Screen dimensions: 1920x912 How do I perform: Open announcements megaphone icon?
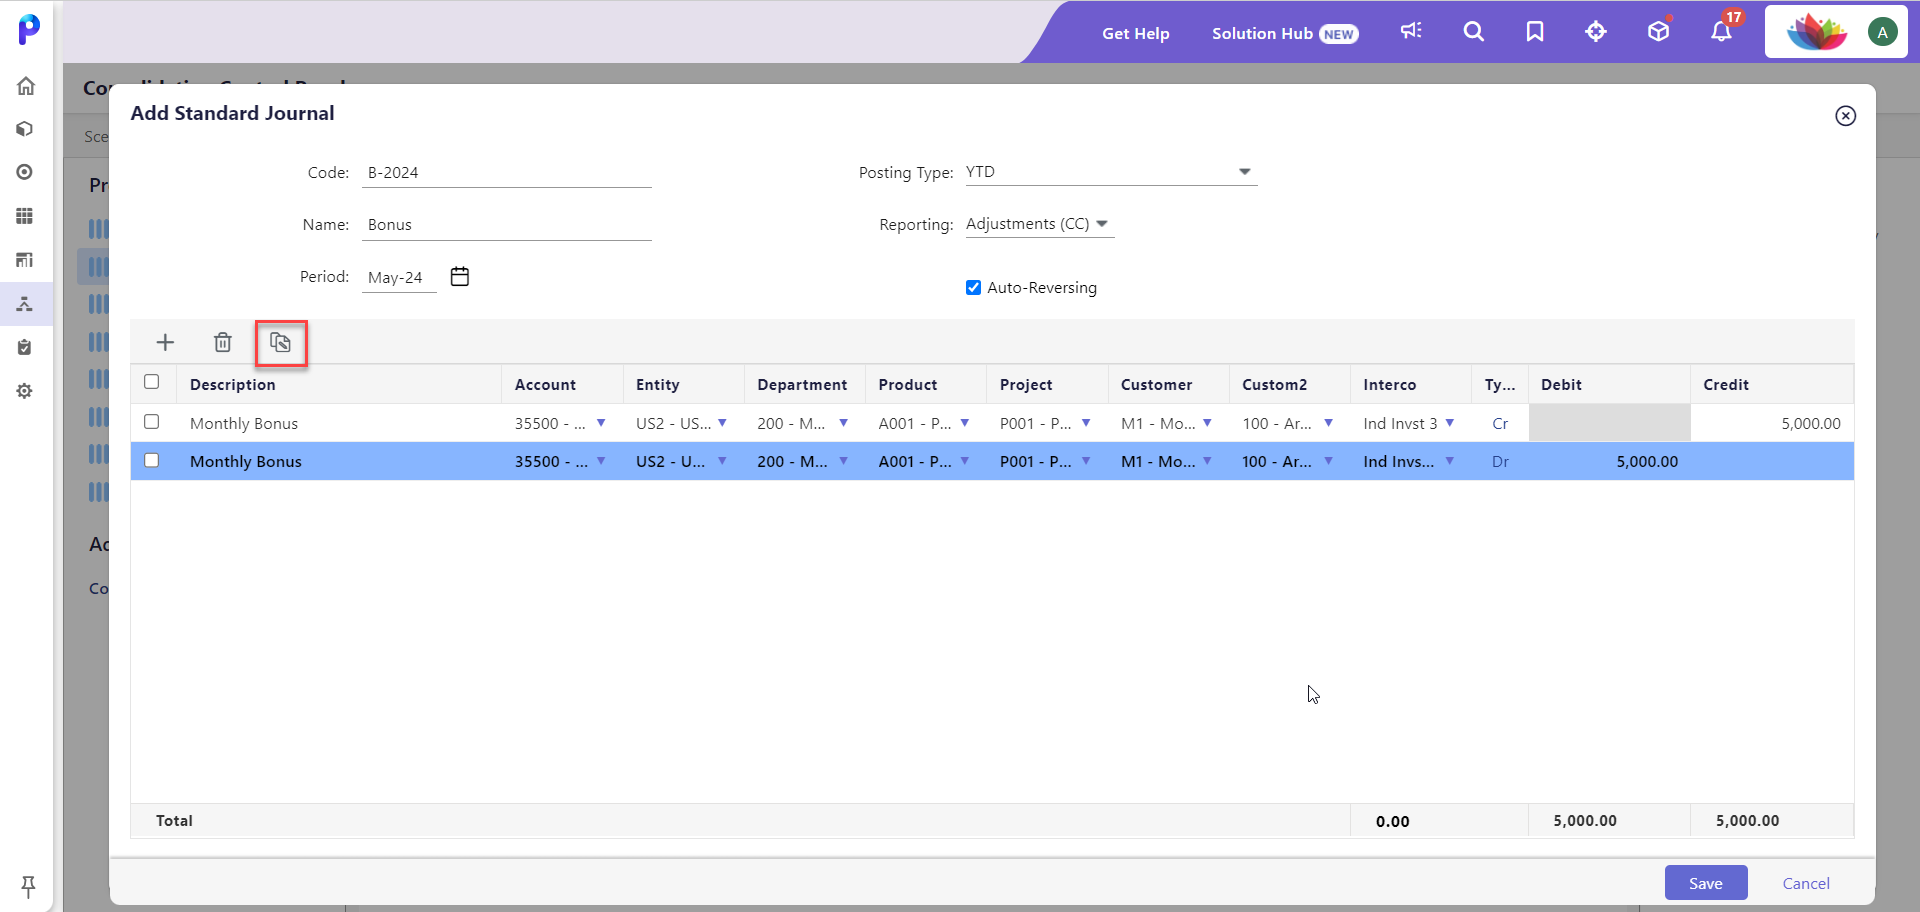pos(1411,32)
